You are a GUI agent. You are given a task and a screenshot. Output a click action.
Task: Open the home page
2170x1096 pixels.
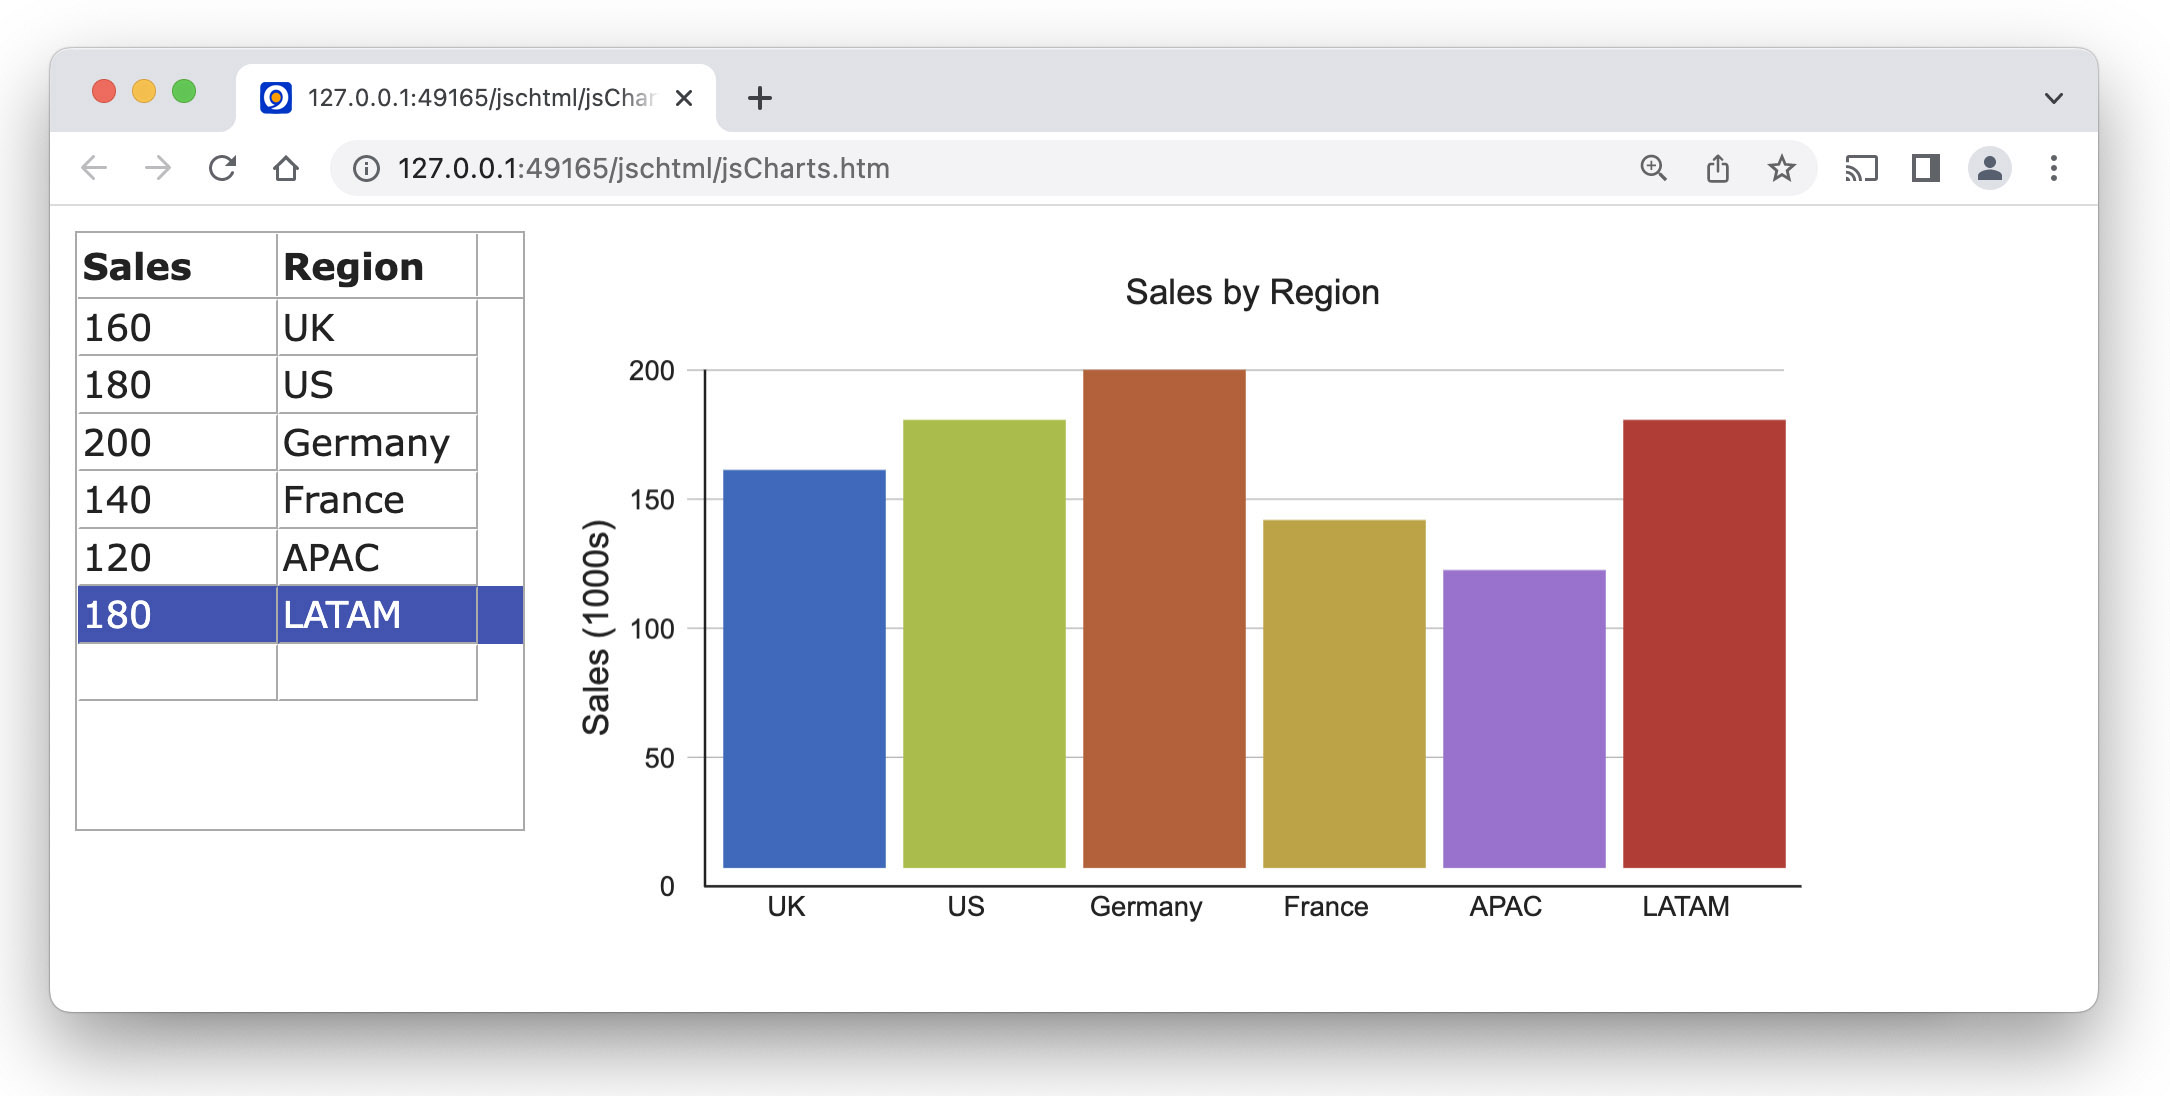[x=287, y=168]
